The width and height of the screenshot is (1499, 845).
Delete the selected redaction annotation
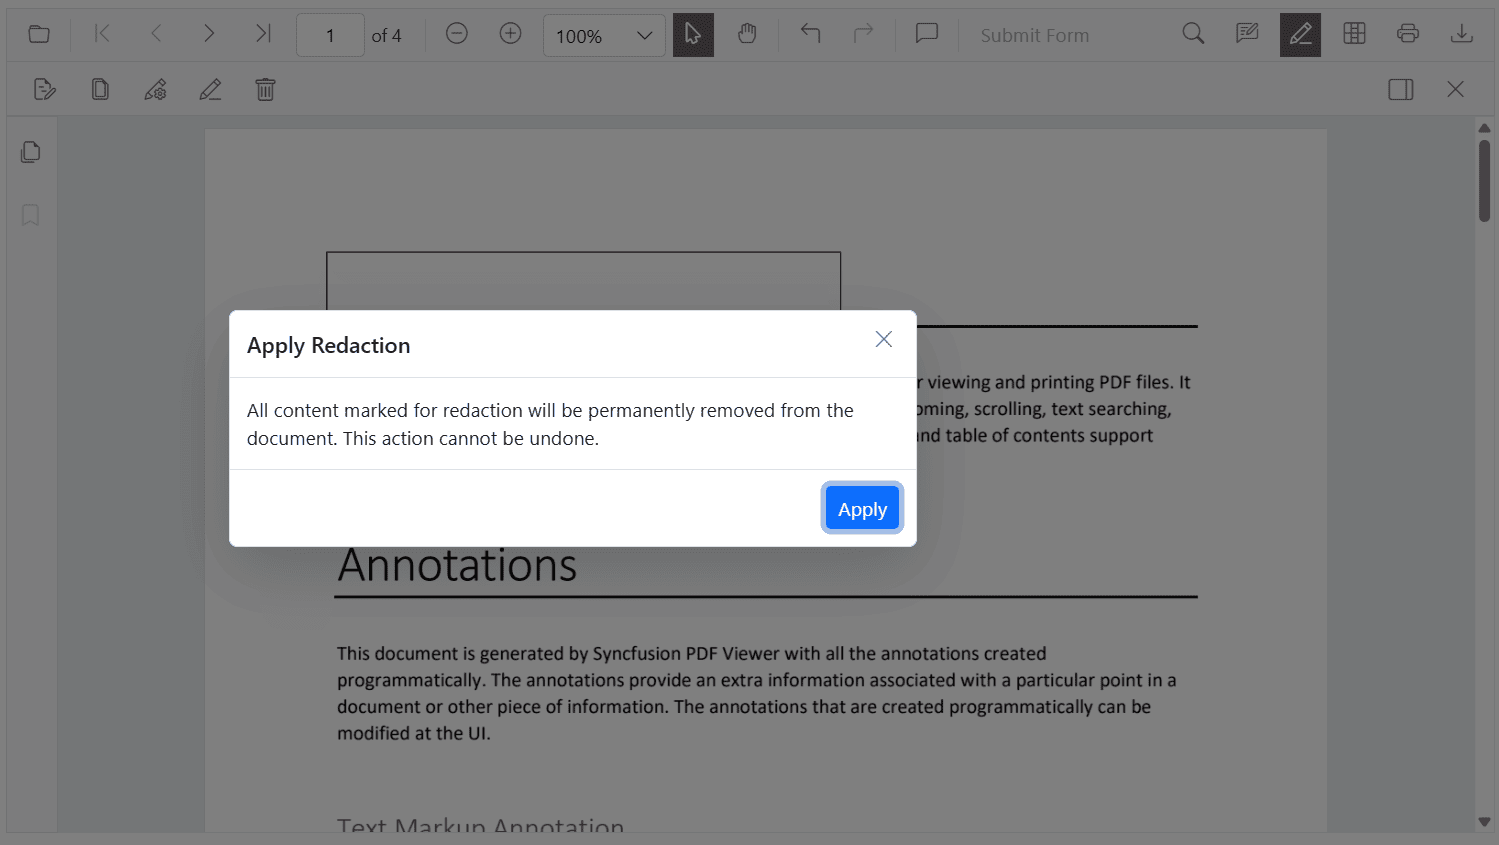[x=265, y=89]
